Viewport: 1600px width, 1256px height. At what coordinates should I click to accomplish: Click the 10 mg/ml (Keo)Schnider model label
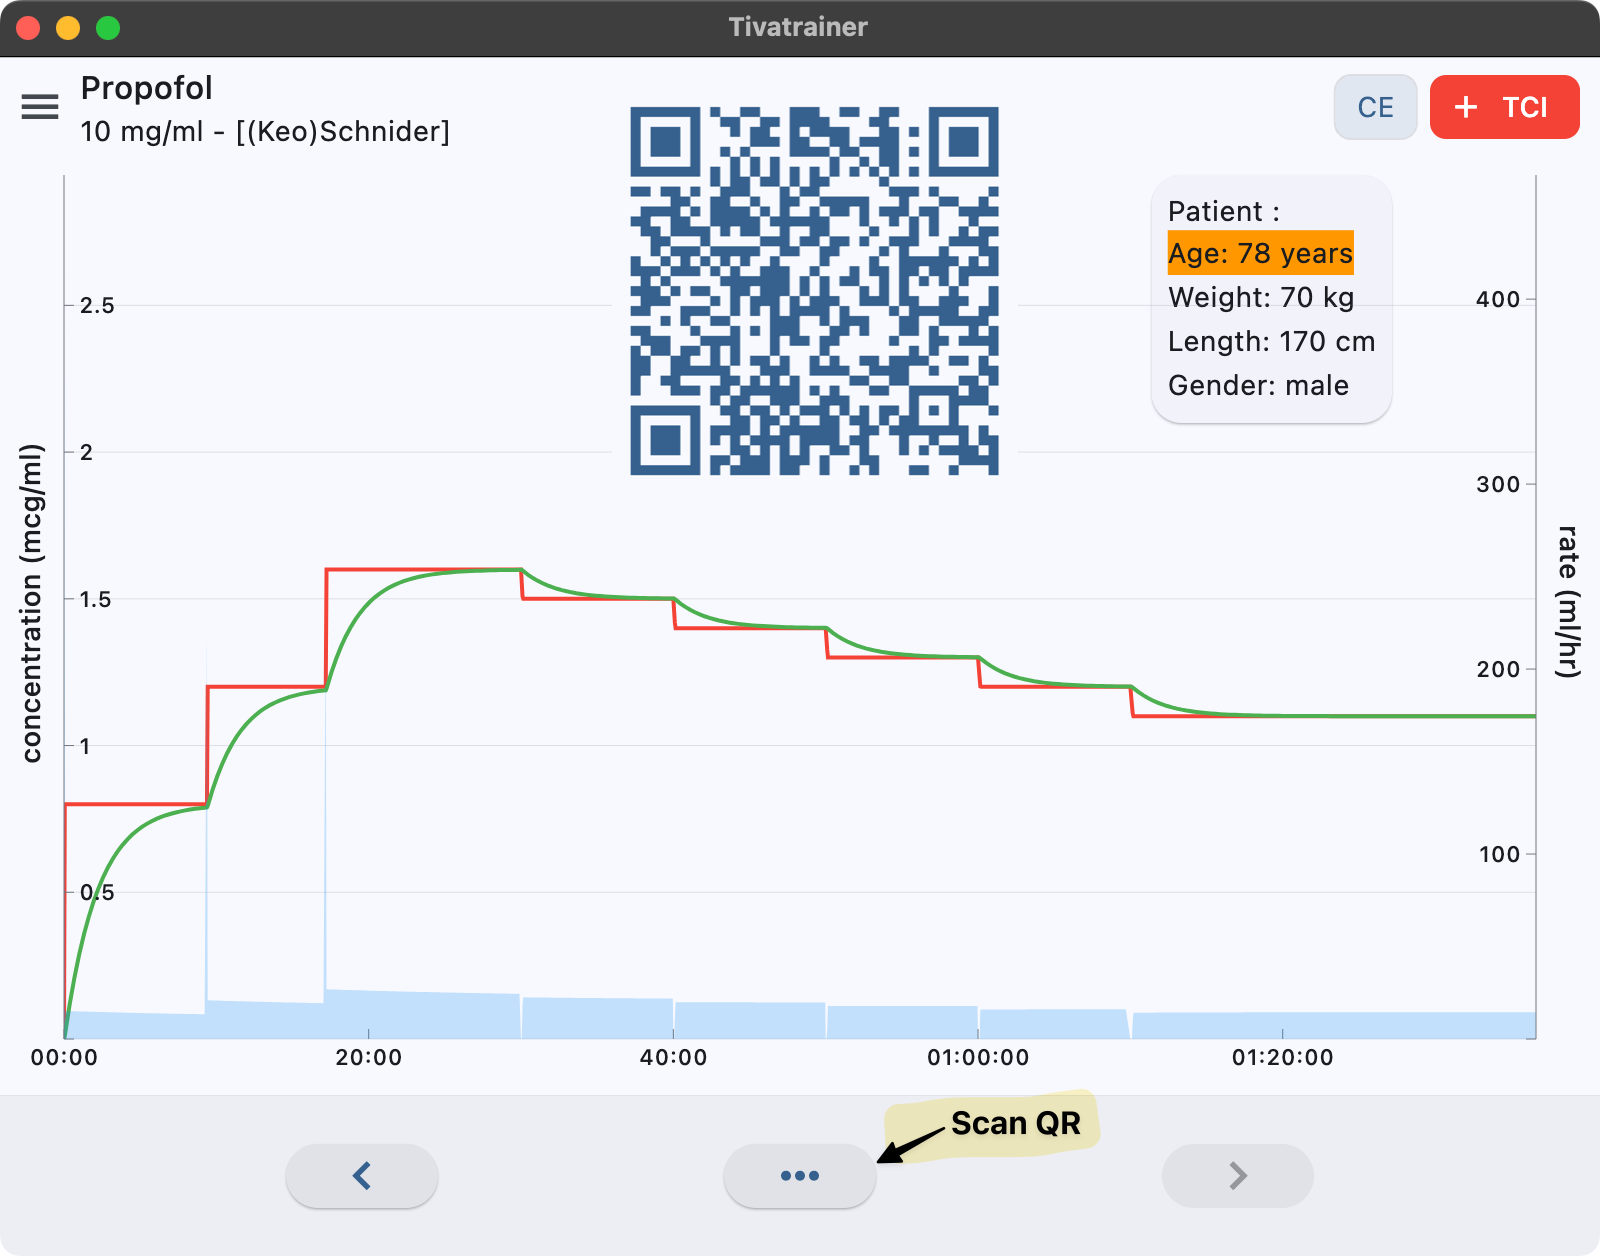coord(265,132)
